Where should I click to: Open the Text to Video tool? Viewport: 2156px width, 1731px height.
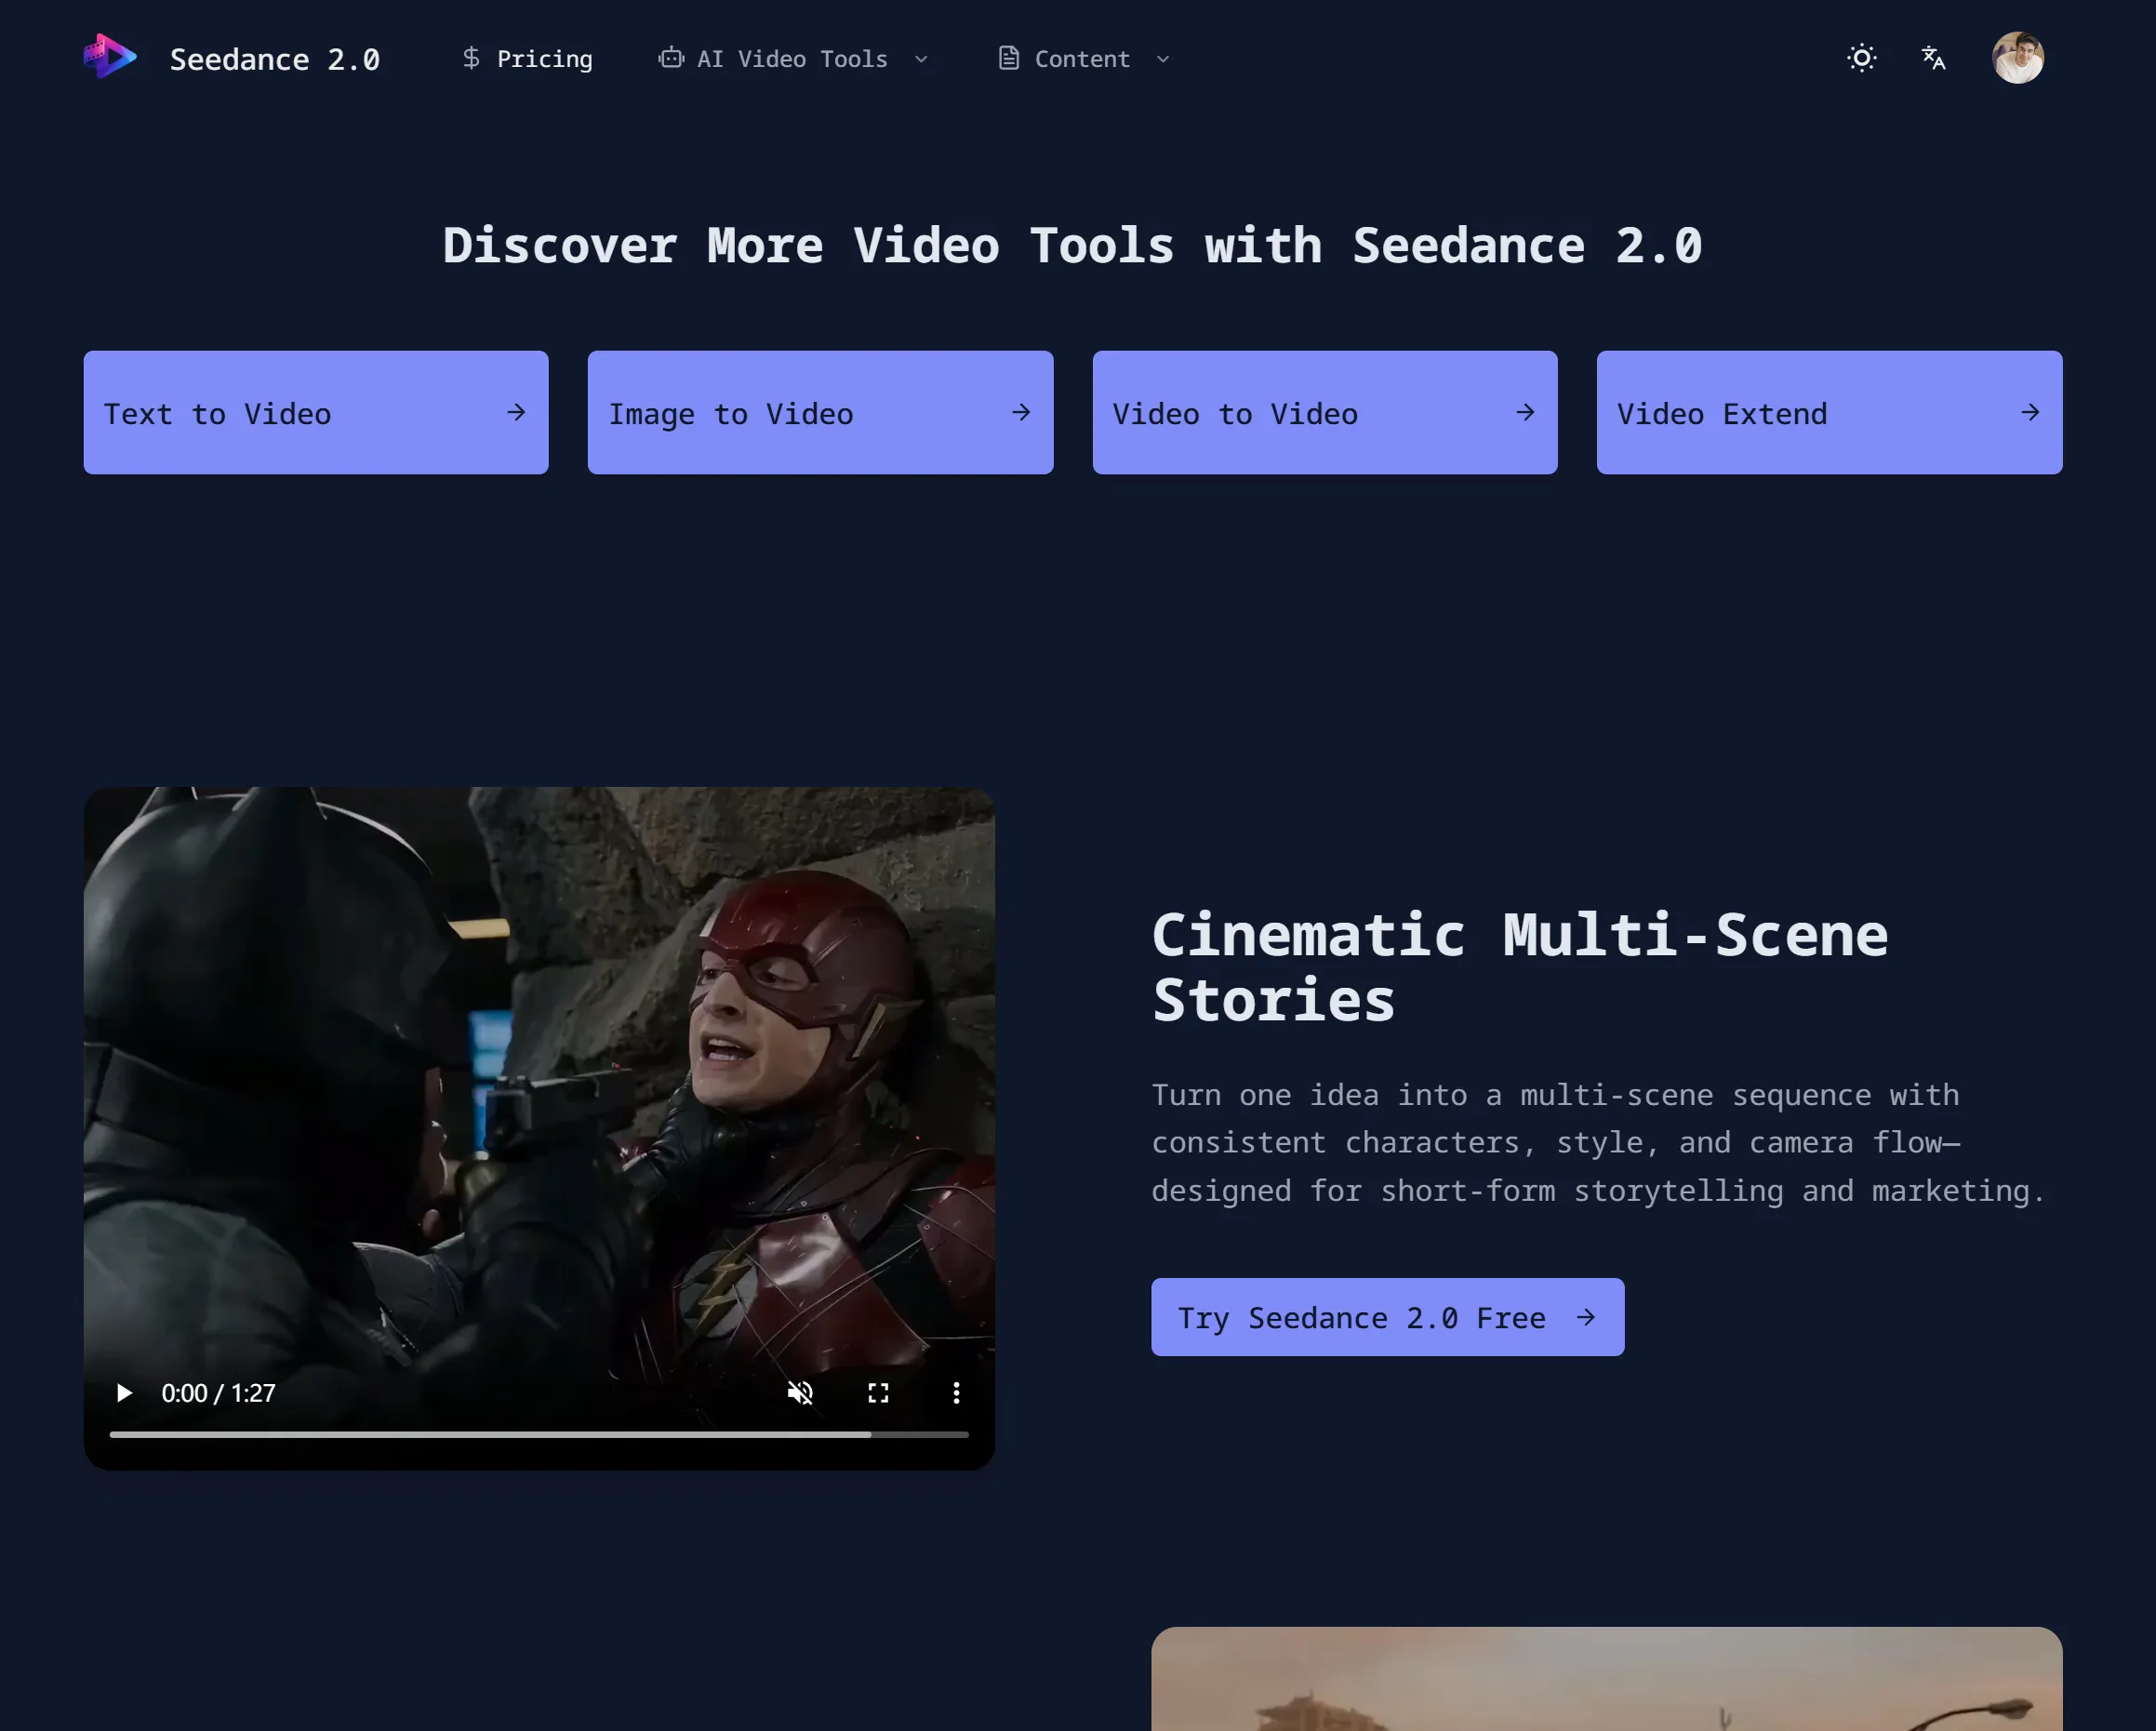click(316, 412)
